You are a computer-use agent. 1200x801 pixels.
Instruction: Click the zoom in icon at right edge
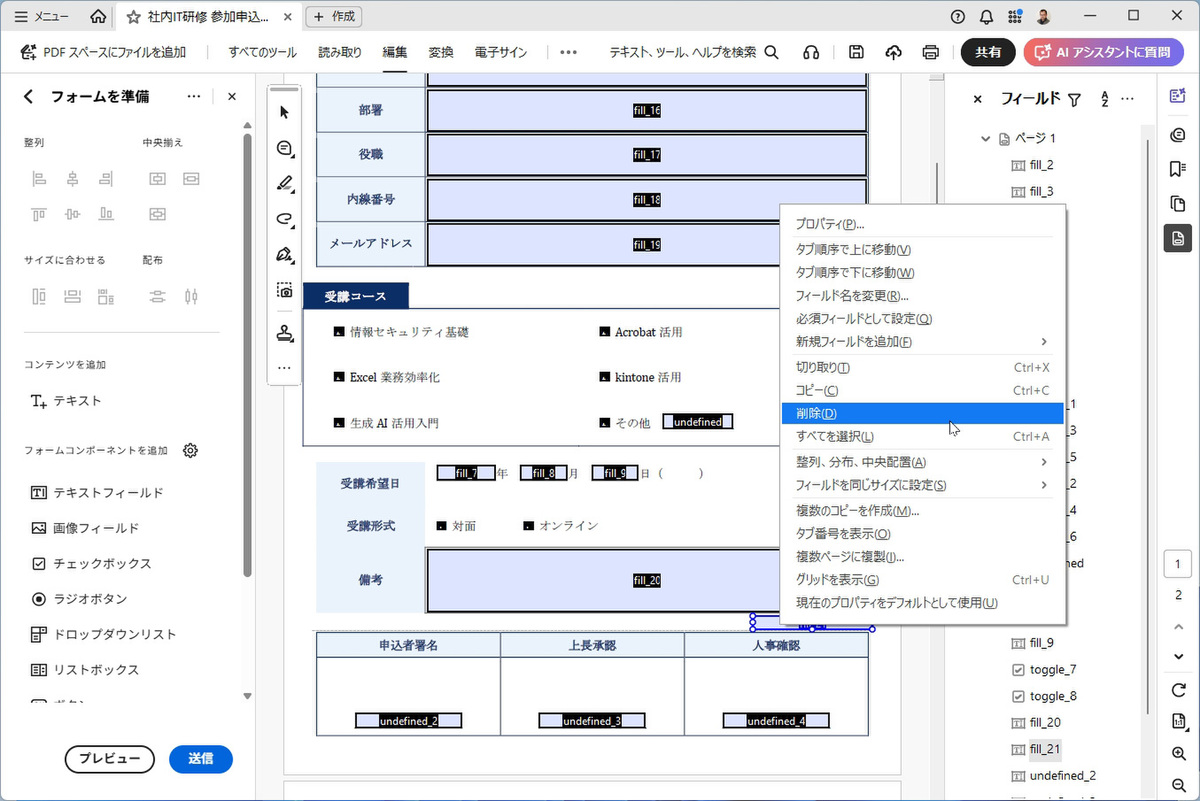click(x=1178, y=754)
